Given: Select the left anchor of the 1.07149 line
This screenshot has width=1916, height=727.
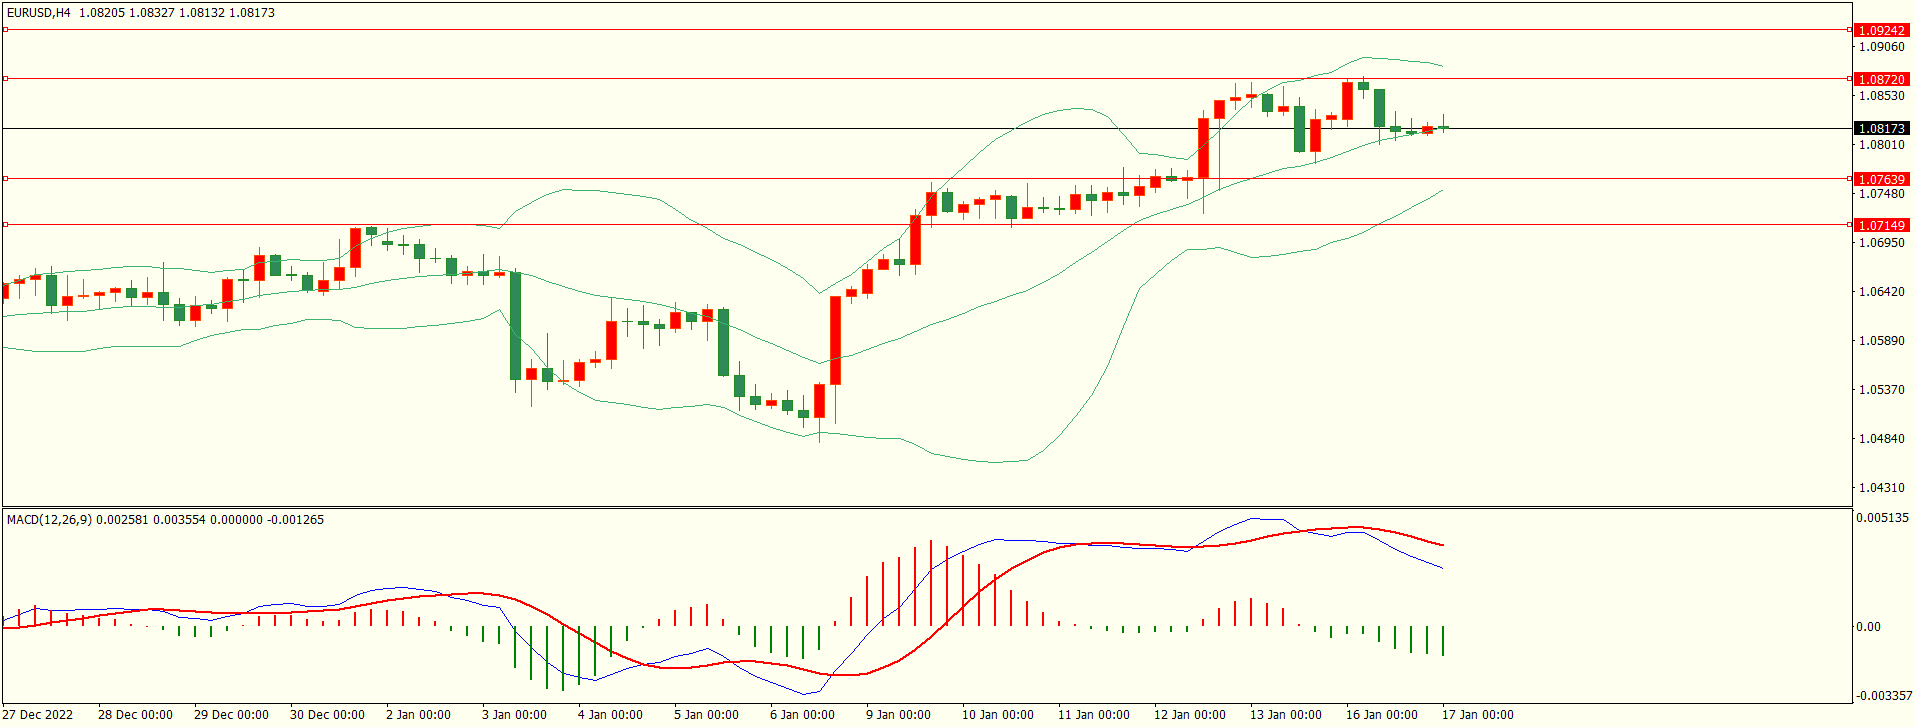Looking at the screenshot, I should (x=5, y=225).
